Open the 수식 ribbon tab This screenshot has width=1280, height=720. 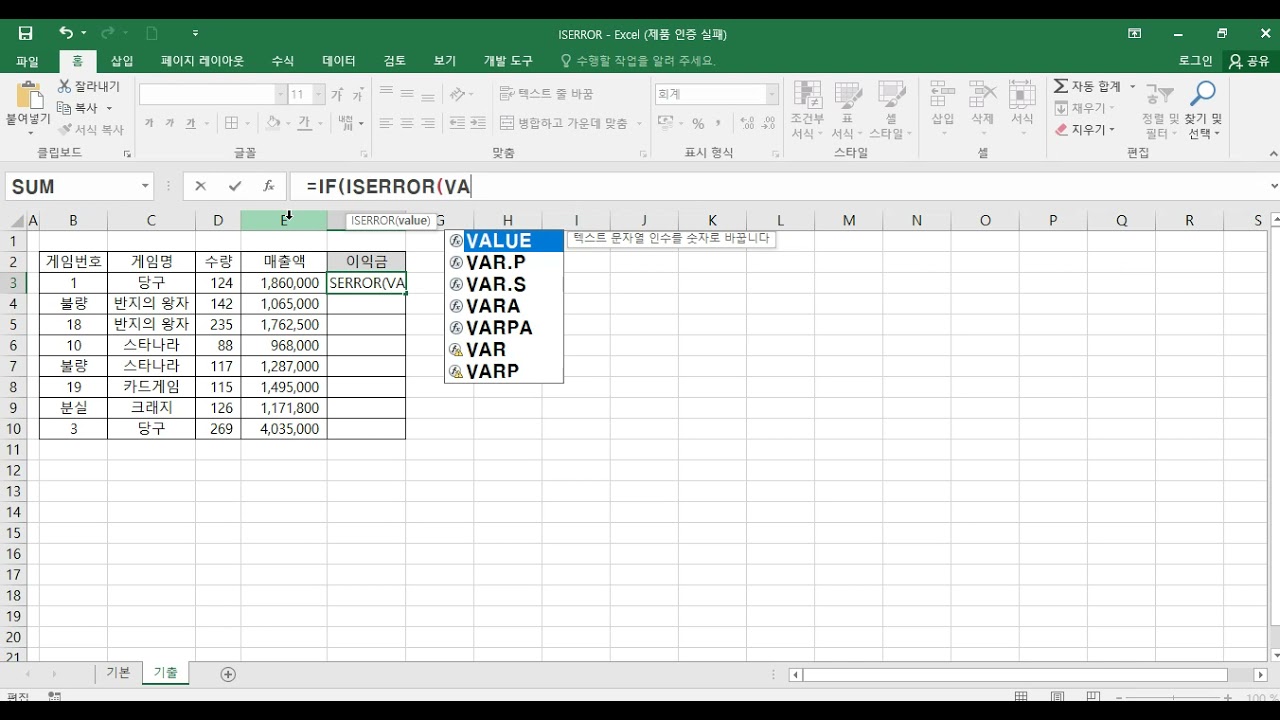pos(283,61)
